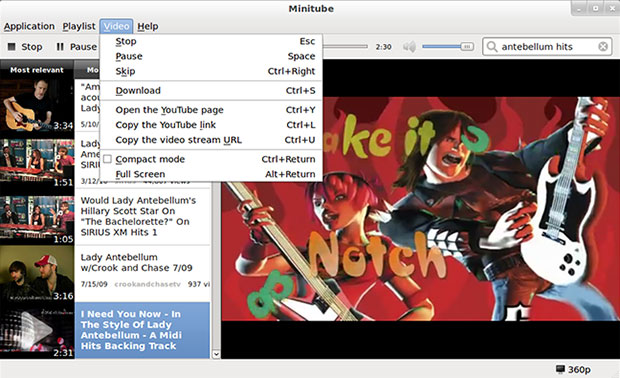Click the crookandchasetv channel name
The width and height of the screenshot is (620, 378).
147,284
